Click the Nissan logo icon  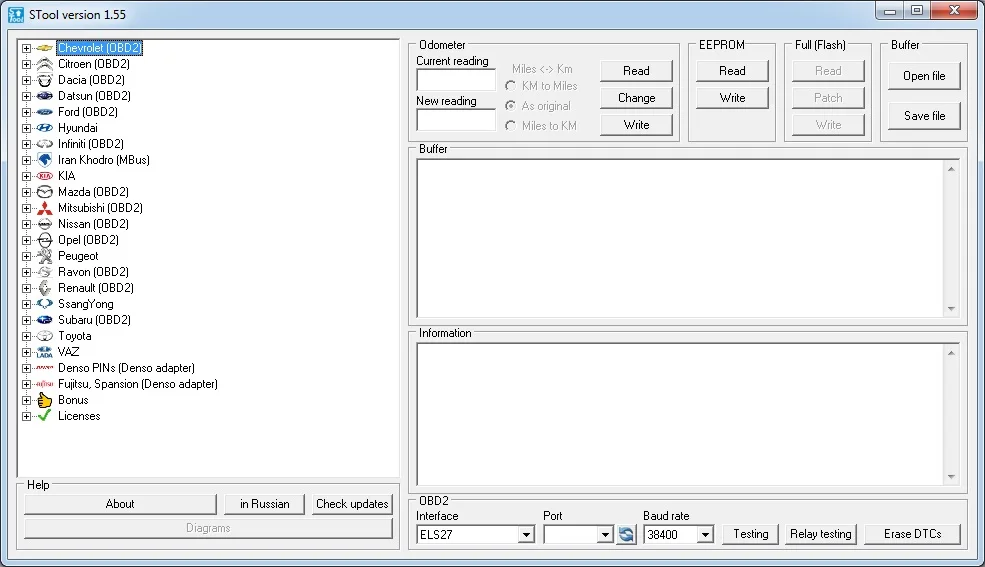(45, 224)
